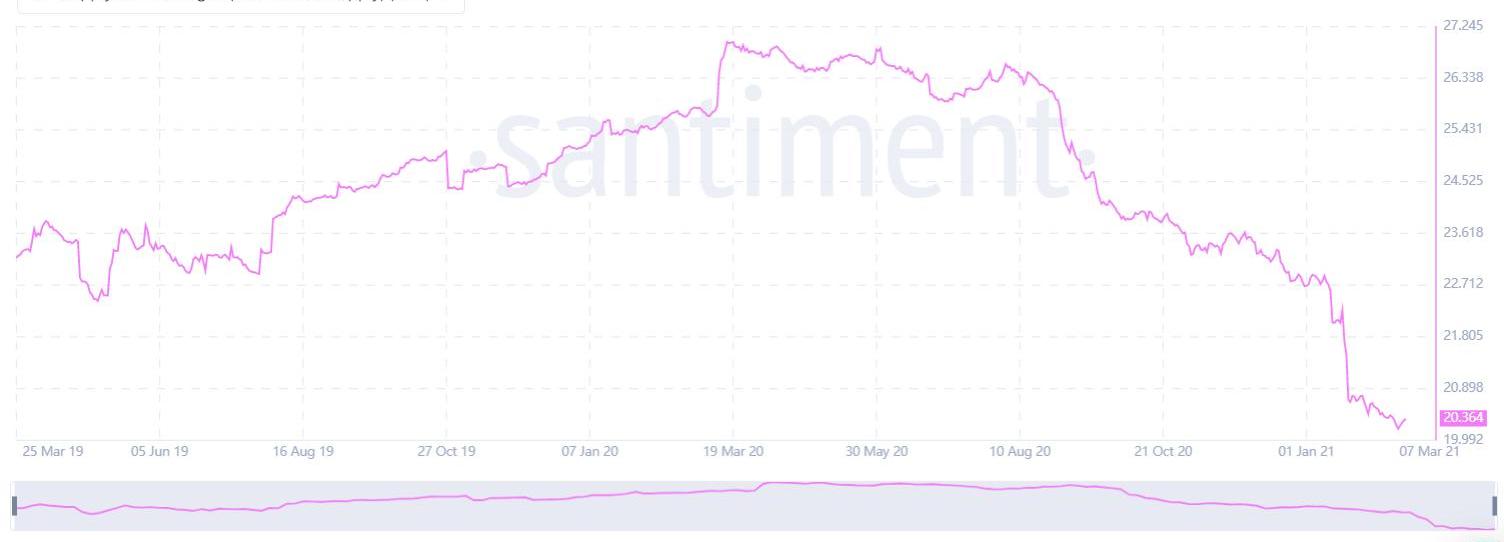Click the 05 Jun 19 date label
The height and width of the screenshot is (542, 1504).
tap(160, 452)
